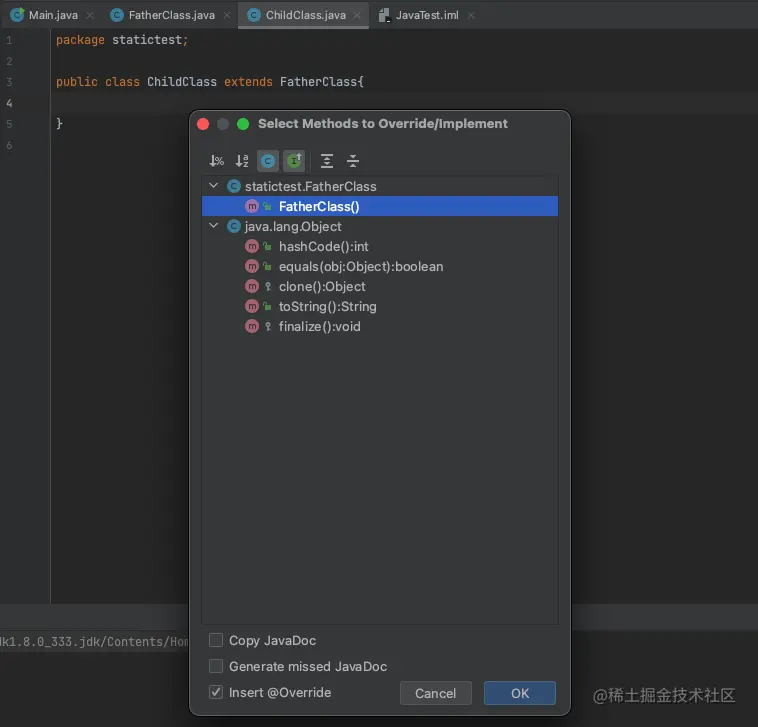
Task: Switch to the Main.java tab
Action: coord(53,15)
